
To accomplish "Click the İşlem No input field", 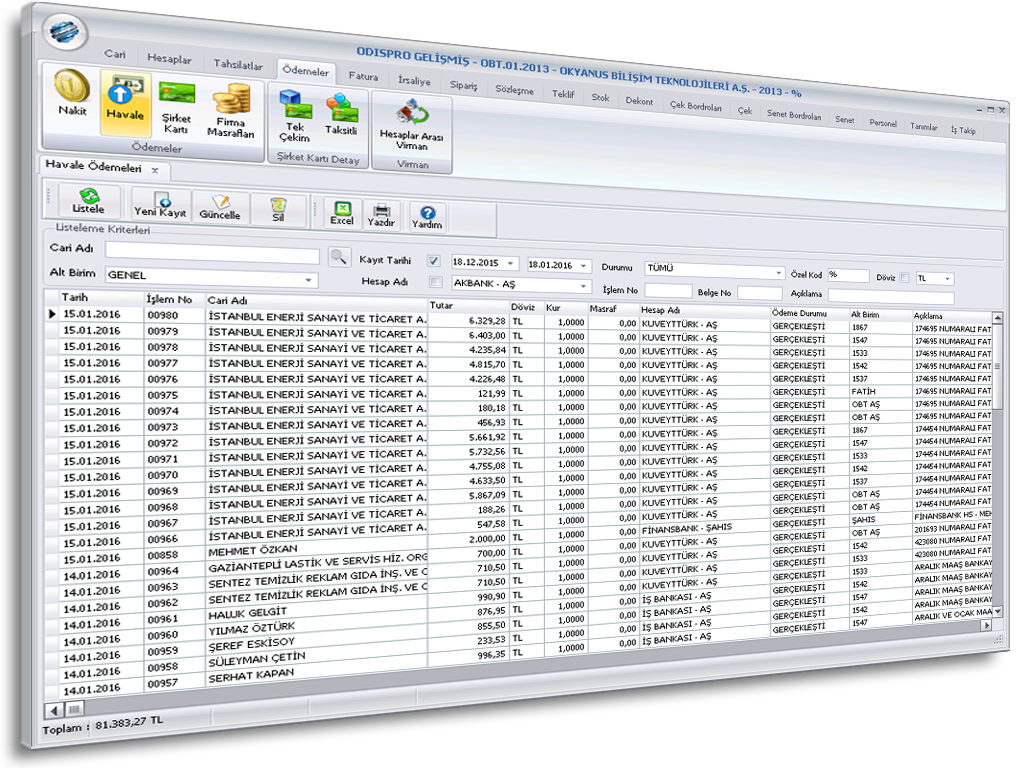I will [x=667, y=291].
